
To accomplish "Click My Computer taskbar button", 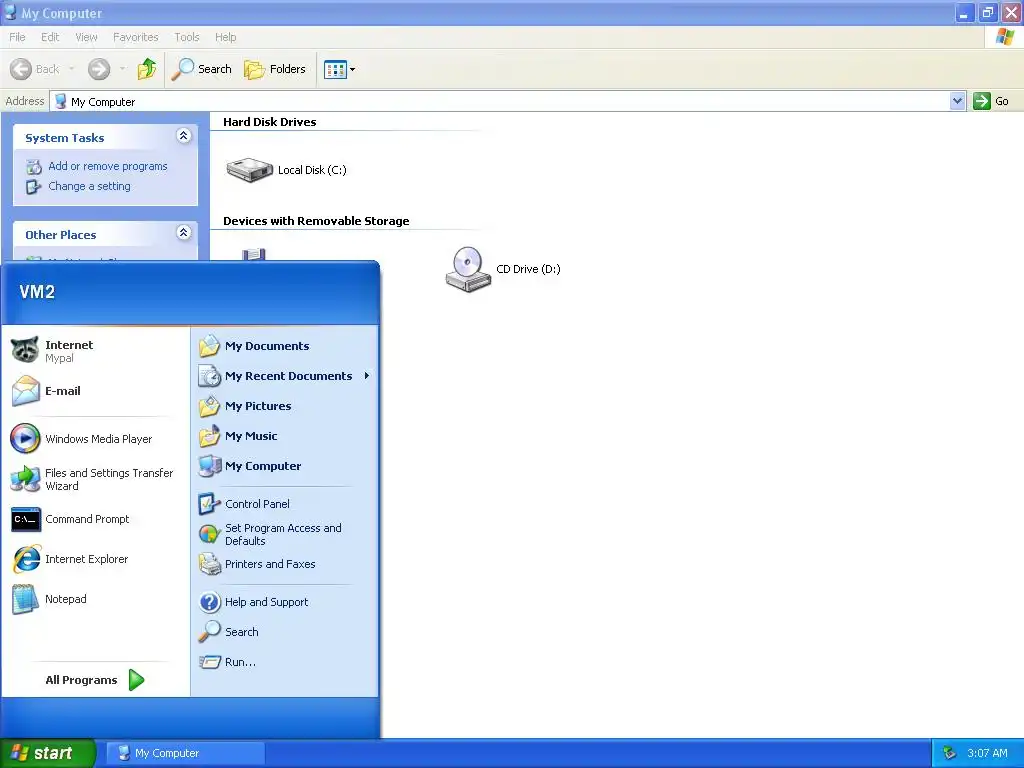I will point(185,753).
